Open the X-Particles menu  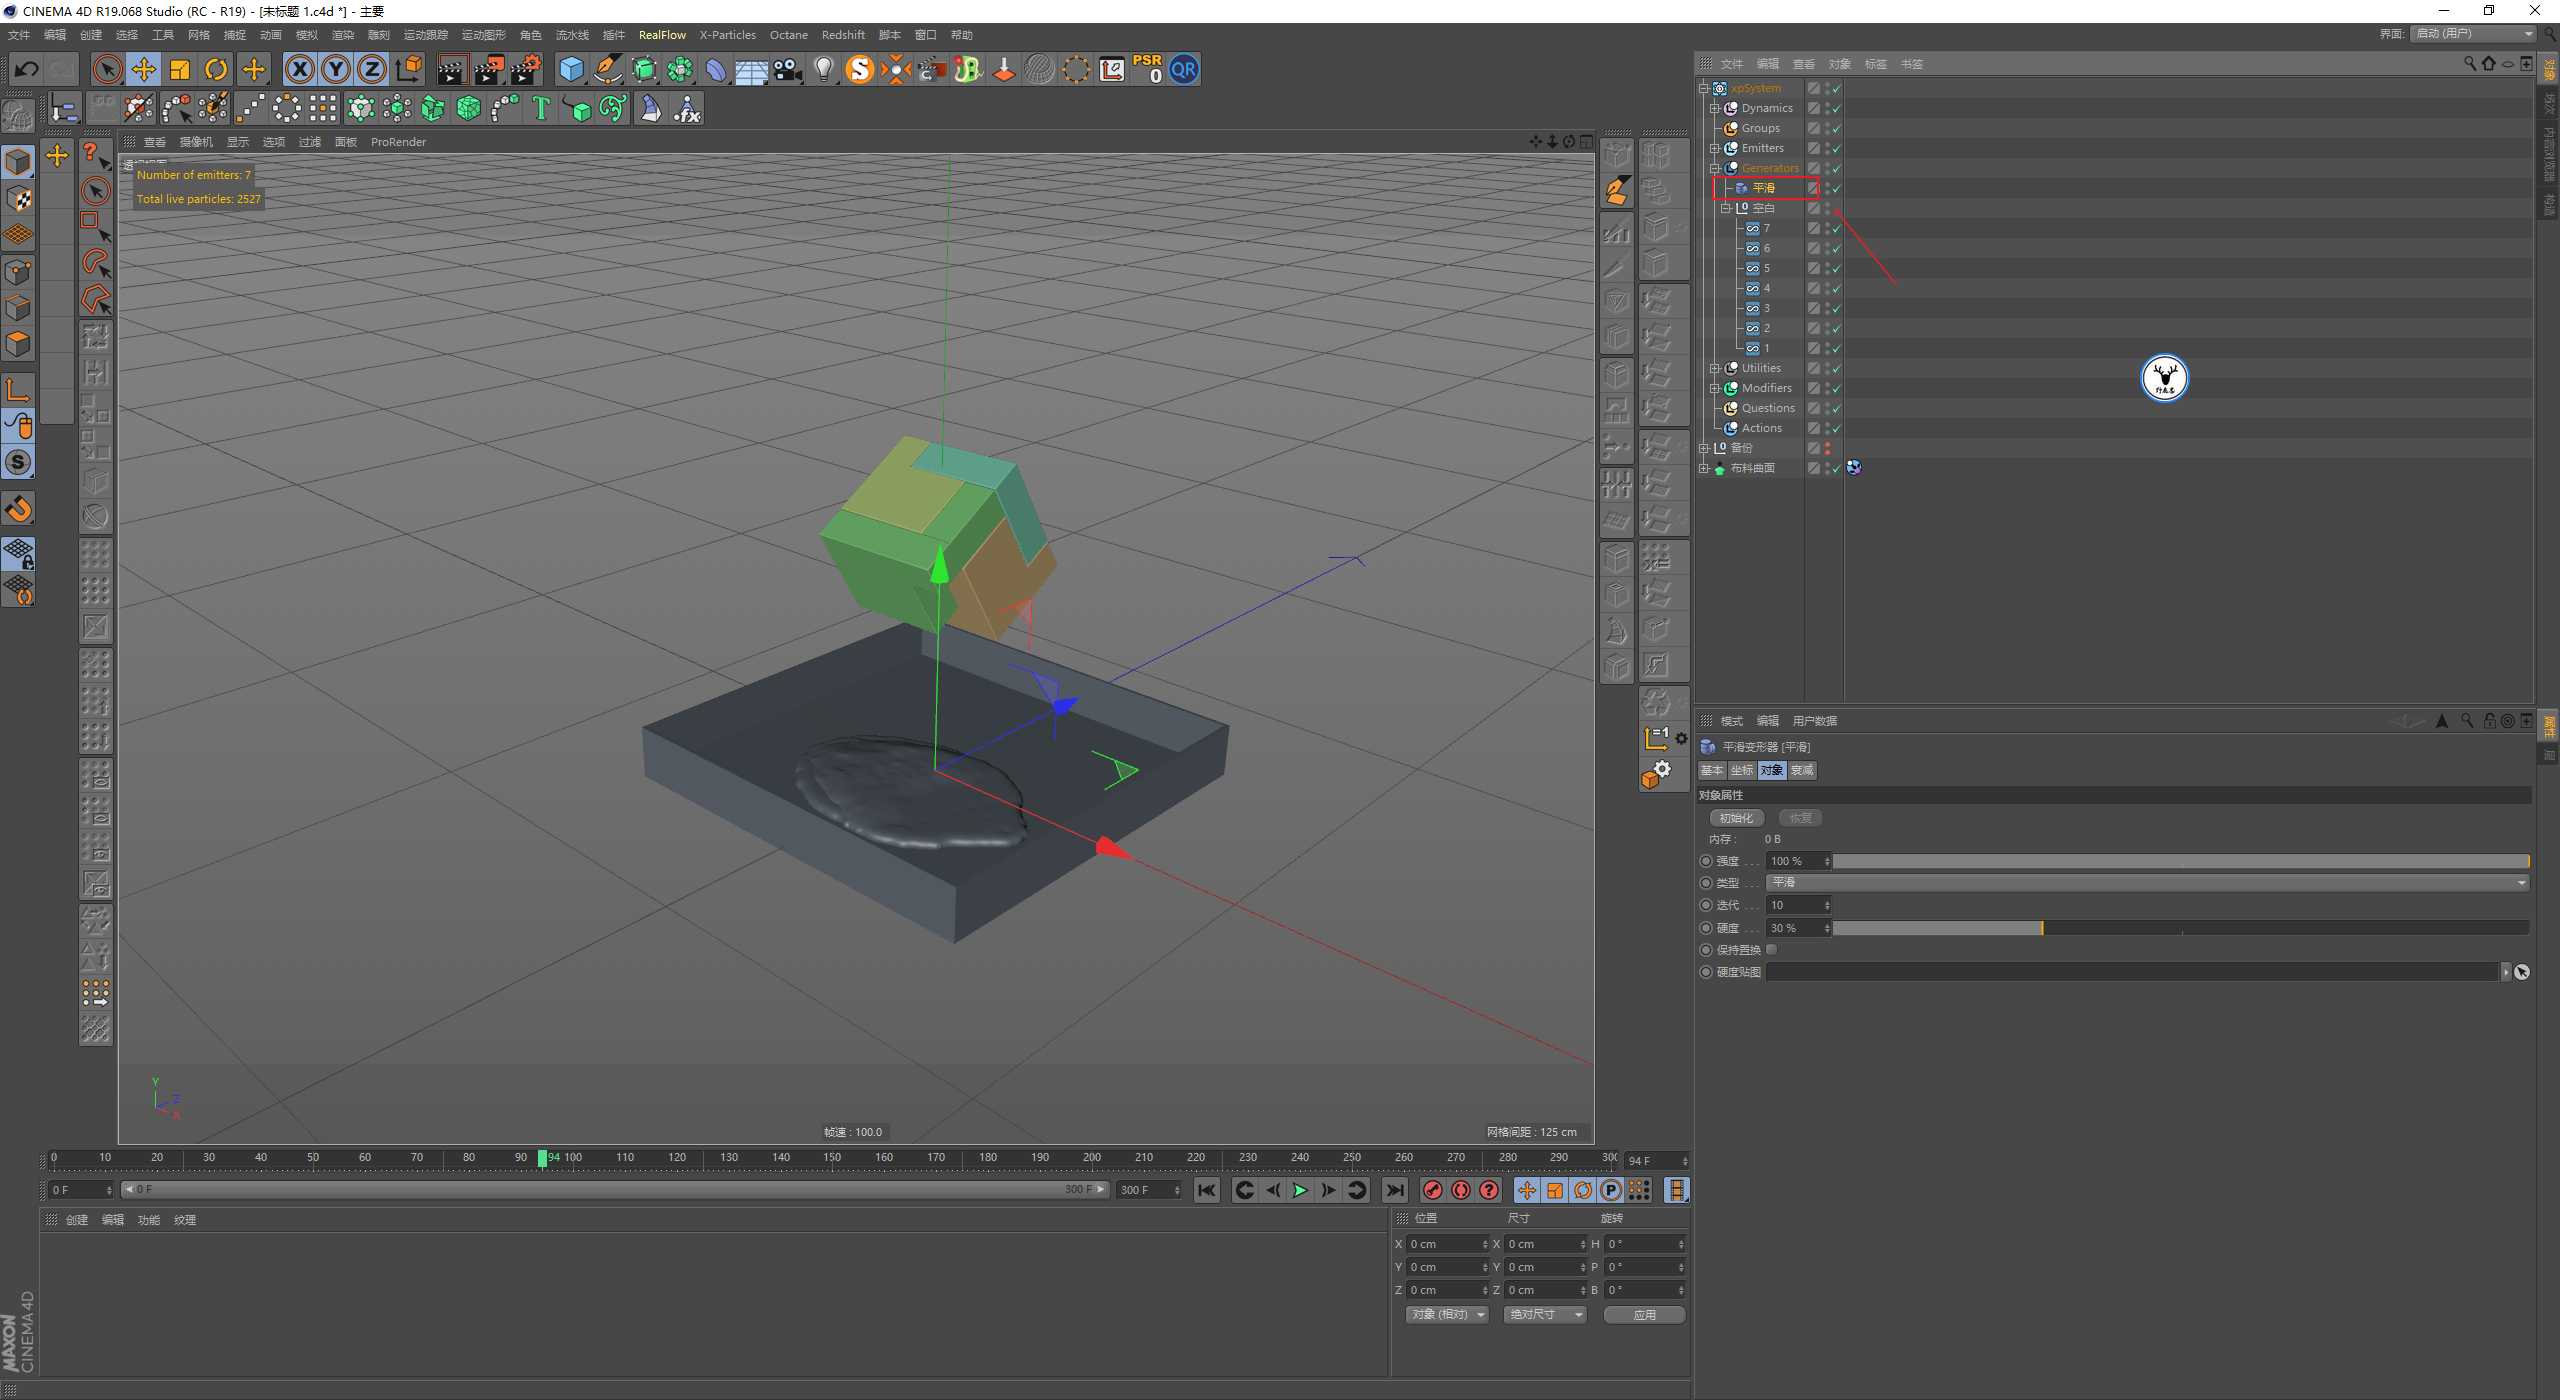coord(727,35)
